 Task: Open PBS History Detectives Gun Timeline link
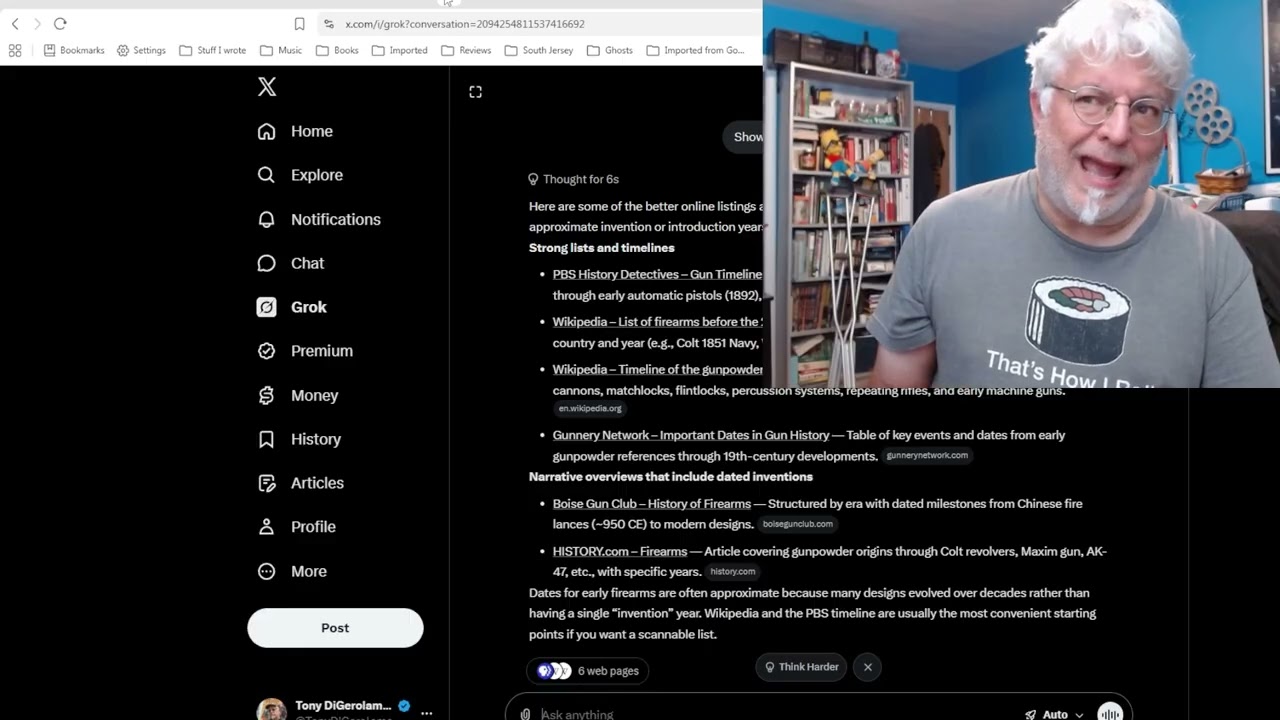point(657,274)
